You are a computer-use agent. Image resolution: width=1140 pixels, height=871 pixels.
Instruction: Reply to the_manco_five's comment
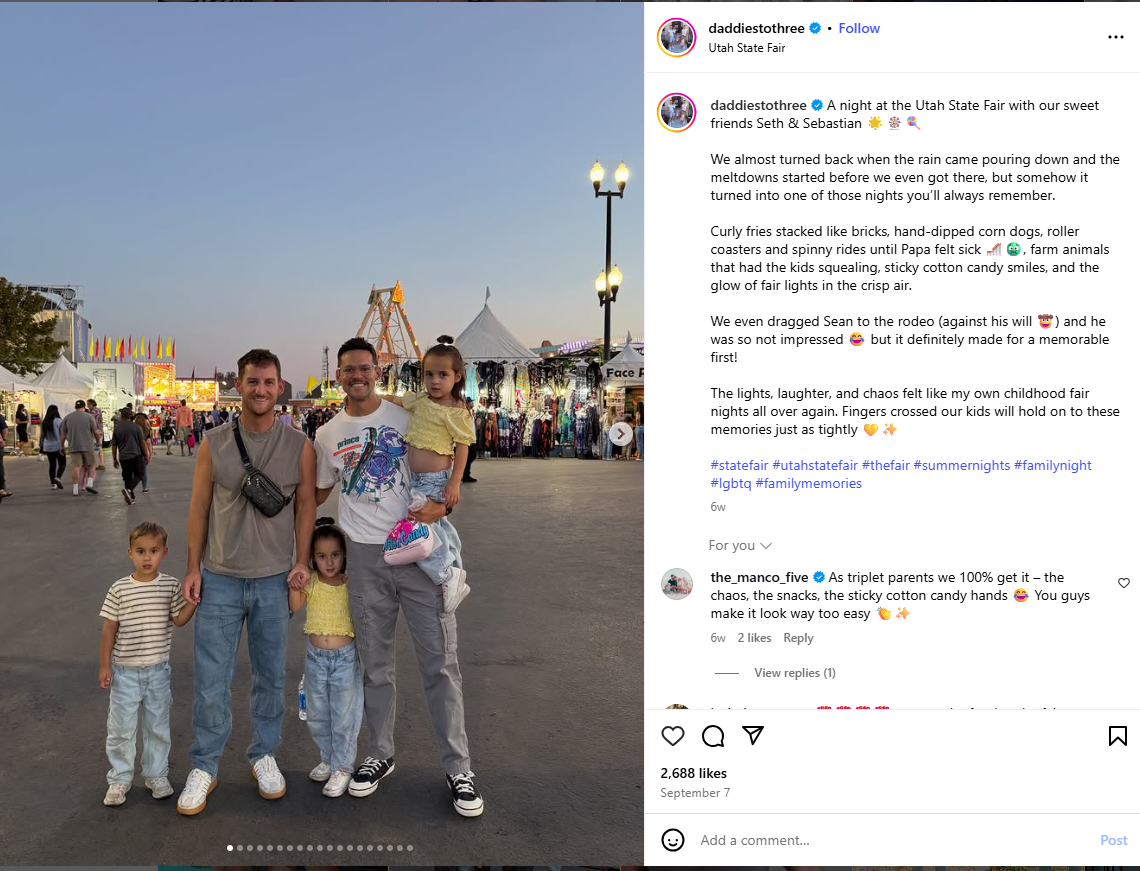click(x=798, y=638)
